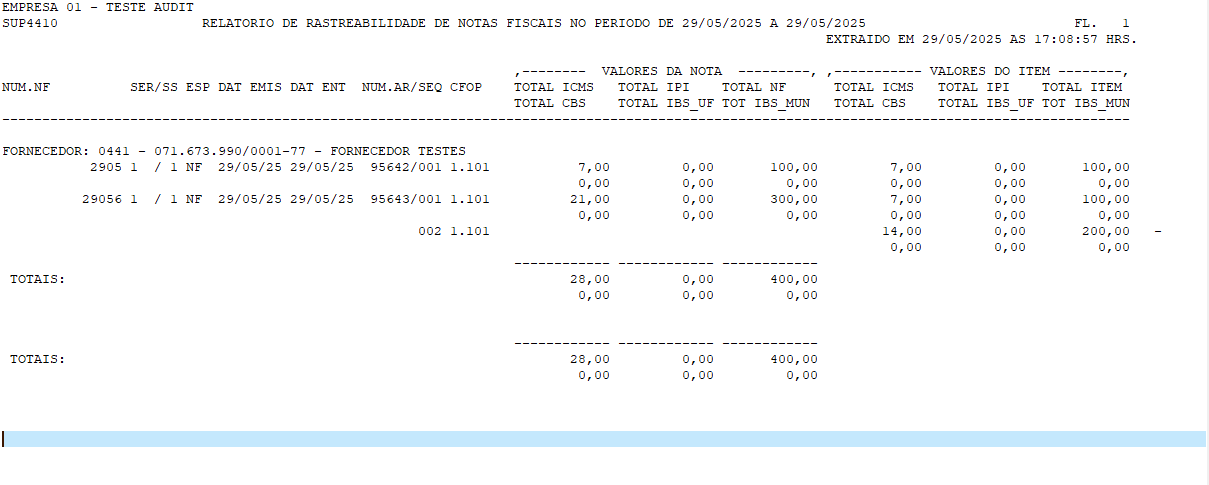The image size is (1209, 485).
Task: Click 'TOTAL CBS' under VALORES DA NOTA
Action: coord(550,104)
